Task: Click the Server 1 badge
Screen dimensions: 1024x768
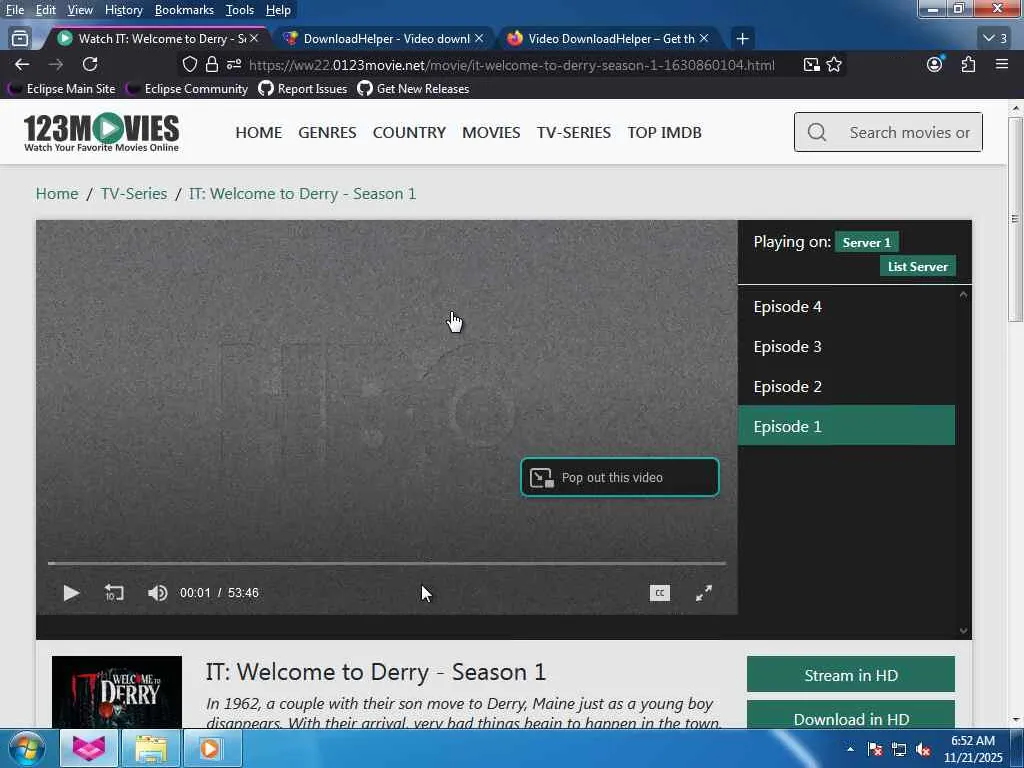Action: tap(867, 242)
